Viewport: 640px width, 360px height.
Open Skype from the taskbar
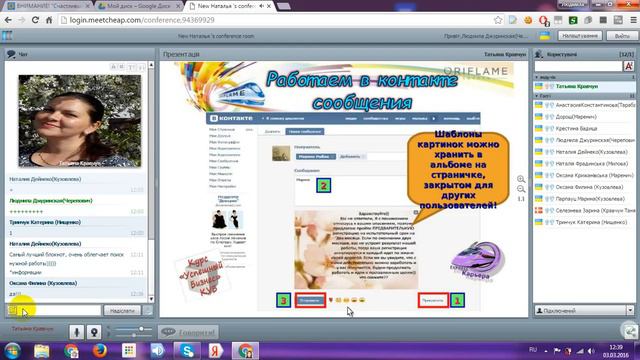[187, 351]
